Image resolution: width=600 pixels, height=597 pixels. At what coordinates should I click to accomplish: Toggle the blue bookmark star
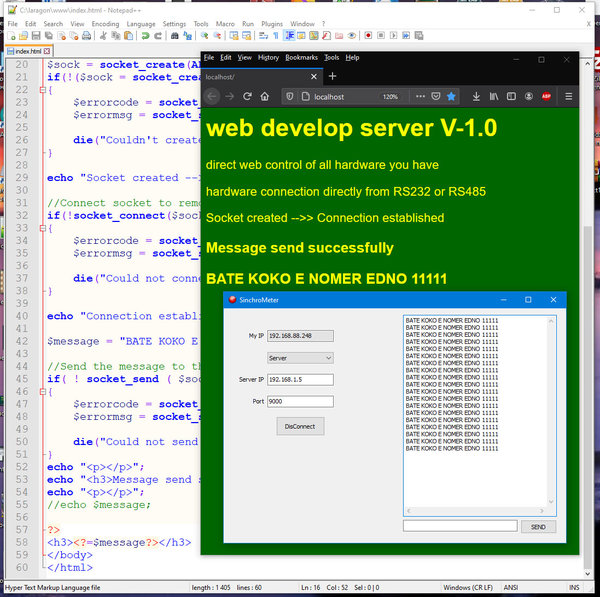pos(451,96)
